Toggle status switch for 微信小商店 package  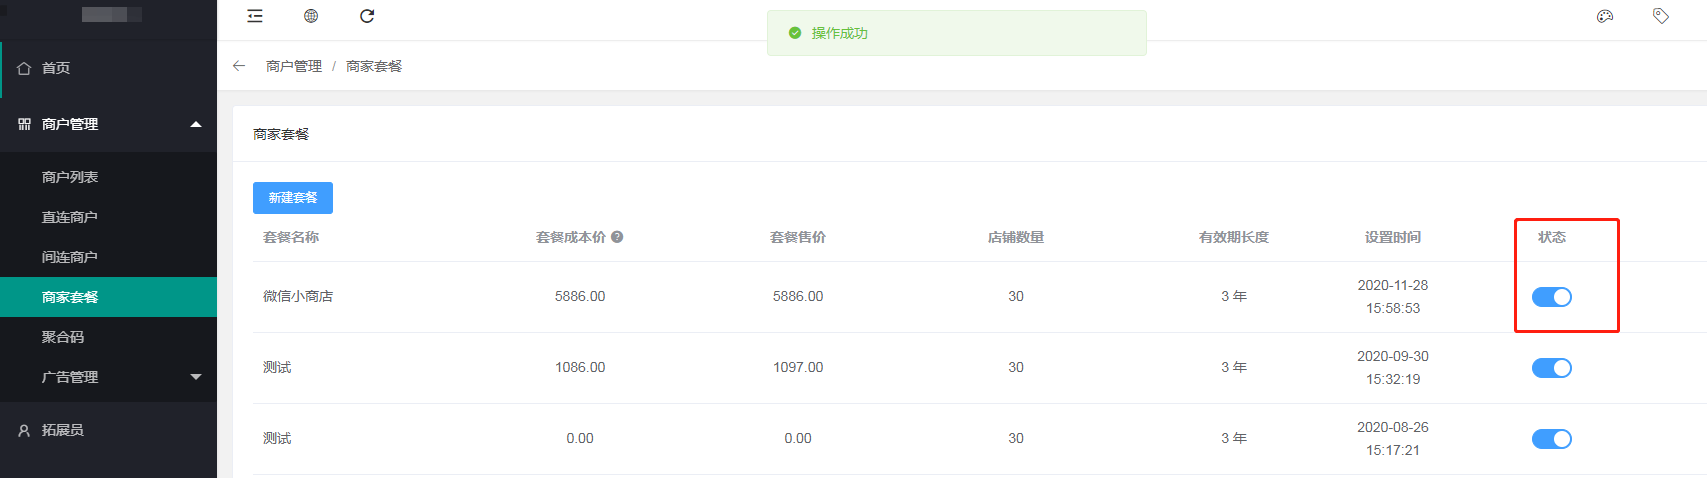(1552, 297)
